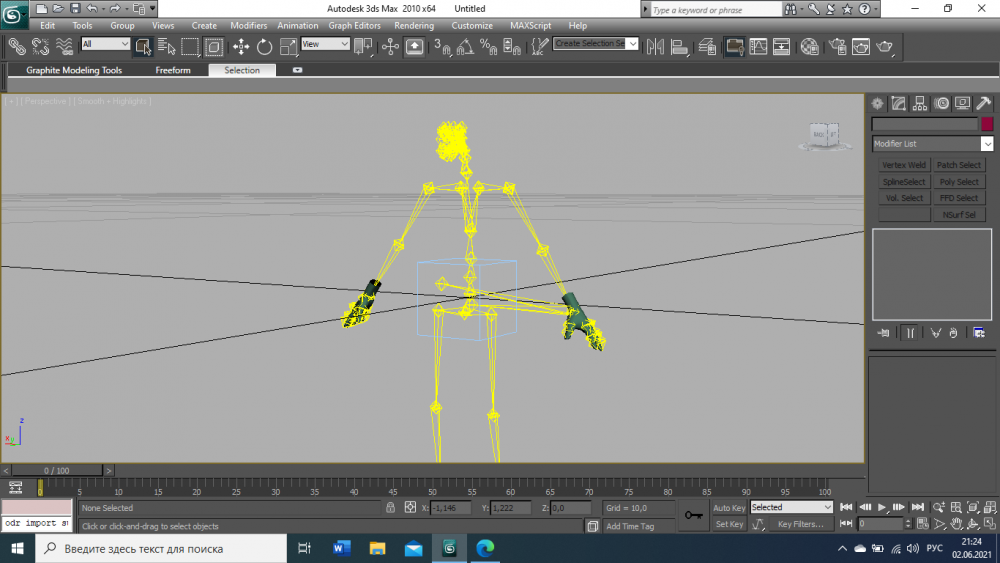Switch to the Freeform ribbon tab

[x=173, y=71]
